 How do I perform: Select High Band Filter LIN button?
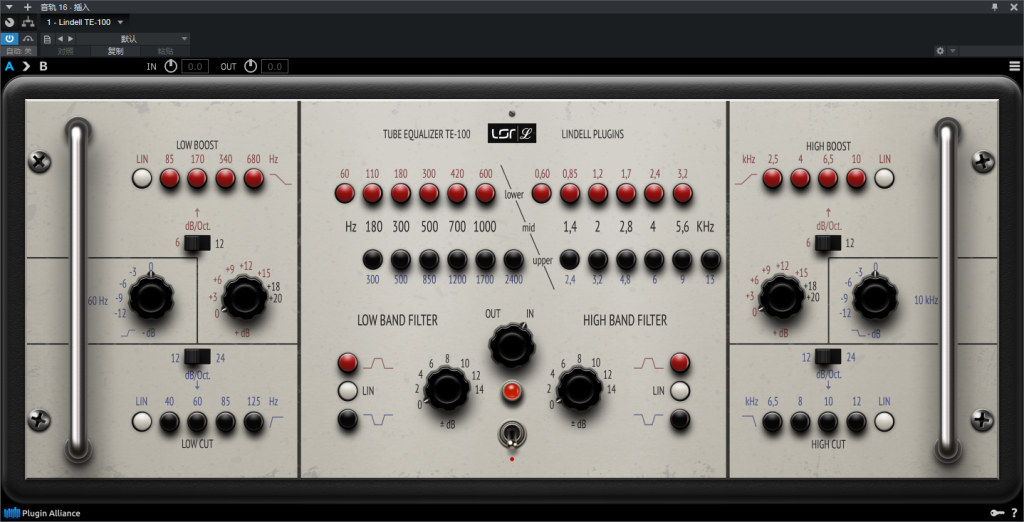click(x=680, y=391)
